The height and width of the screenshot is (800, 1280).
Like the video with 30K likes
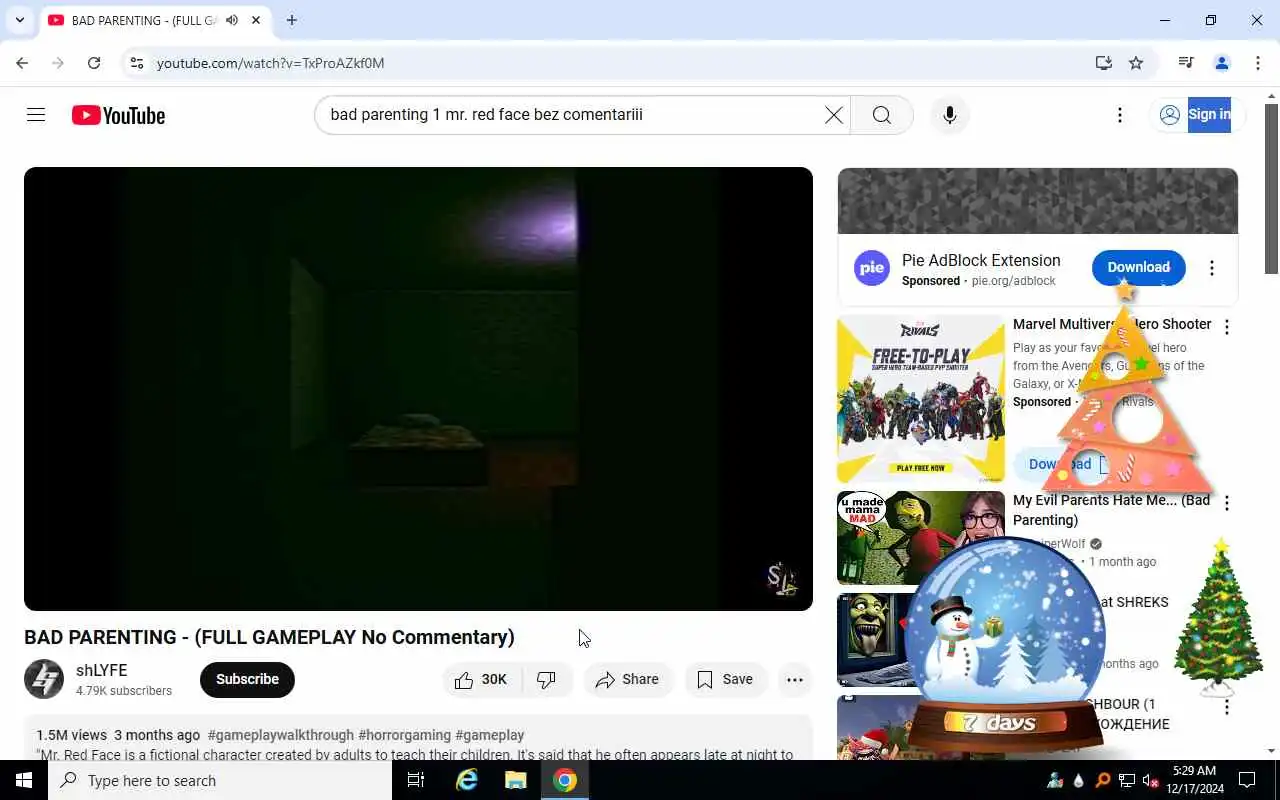[x=481, y=680]
